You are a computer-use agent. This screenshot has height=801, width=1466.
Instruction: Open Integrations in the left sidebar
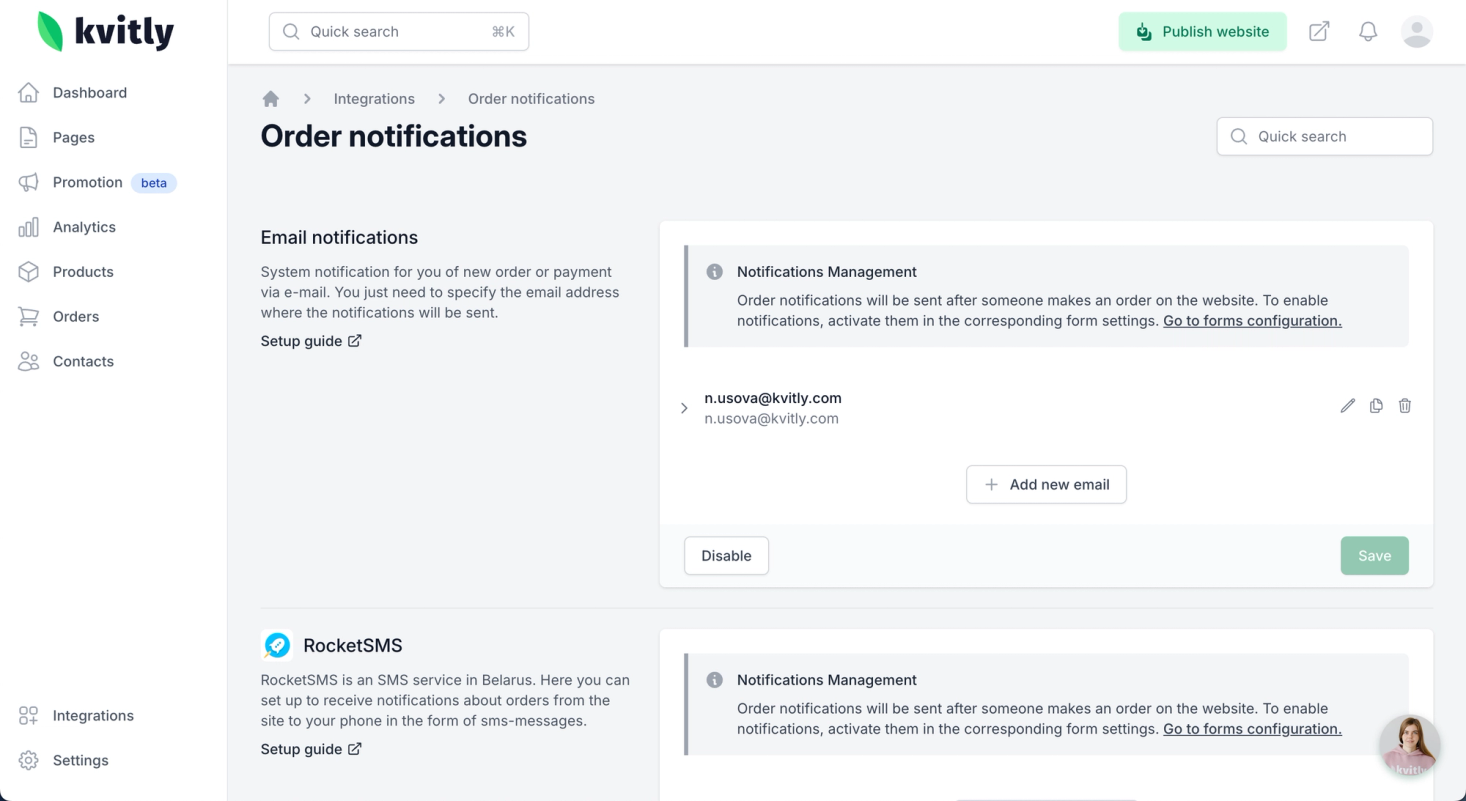tap(92, 716)
